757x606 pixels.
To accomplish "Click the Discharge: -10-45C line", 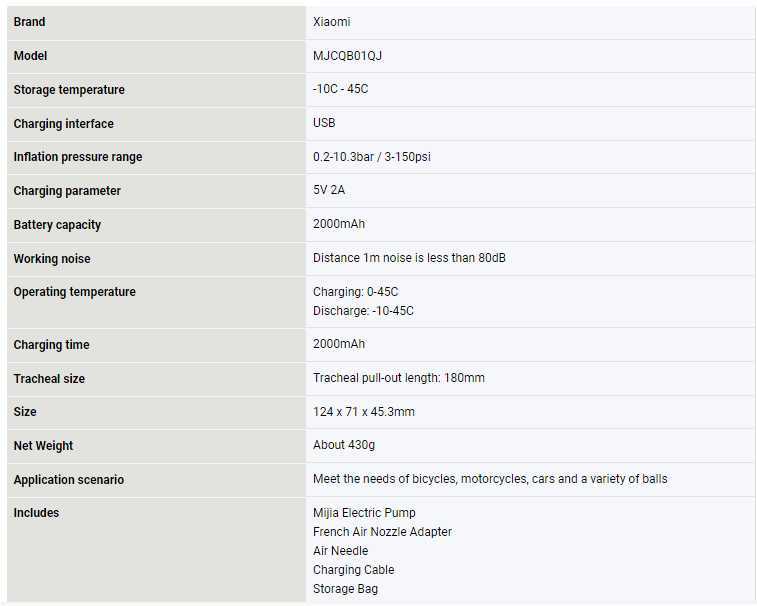I will click(x=363, y=311).
